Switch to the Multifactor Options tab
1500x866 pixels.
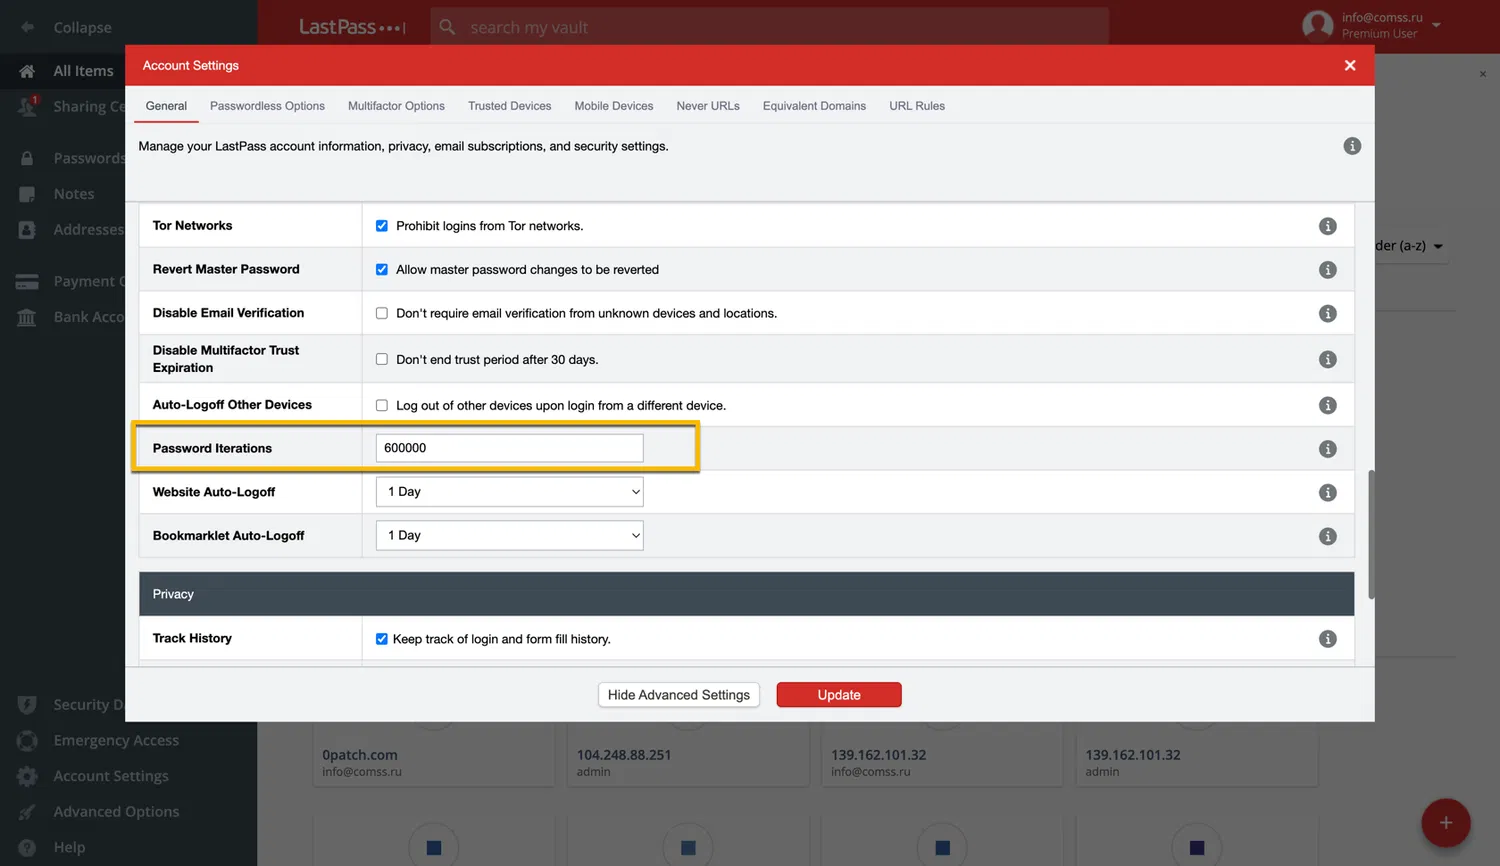[396, 106]
